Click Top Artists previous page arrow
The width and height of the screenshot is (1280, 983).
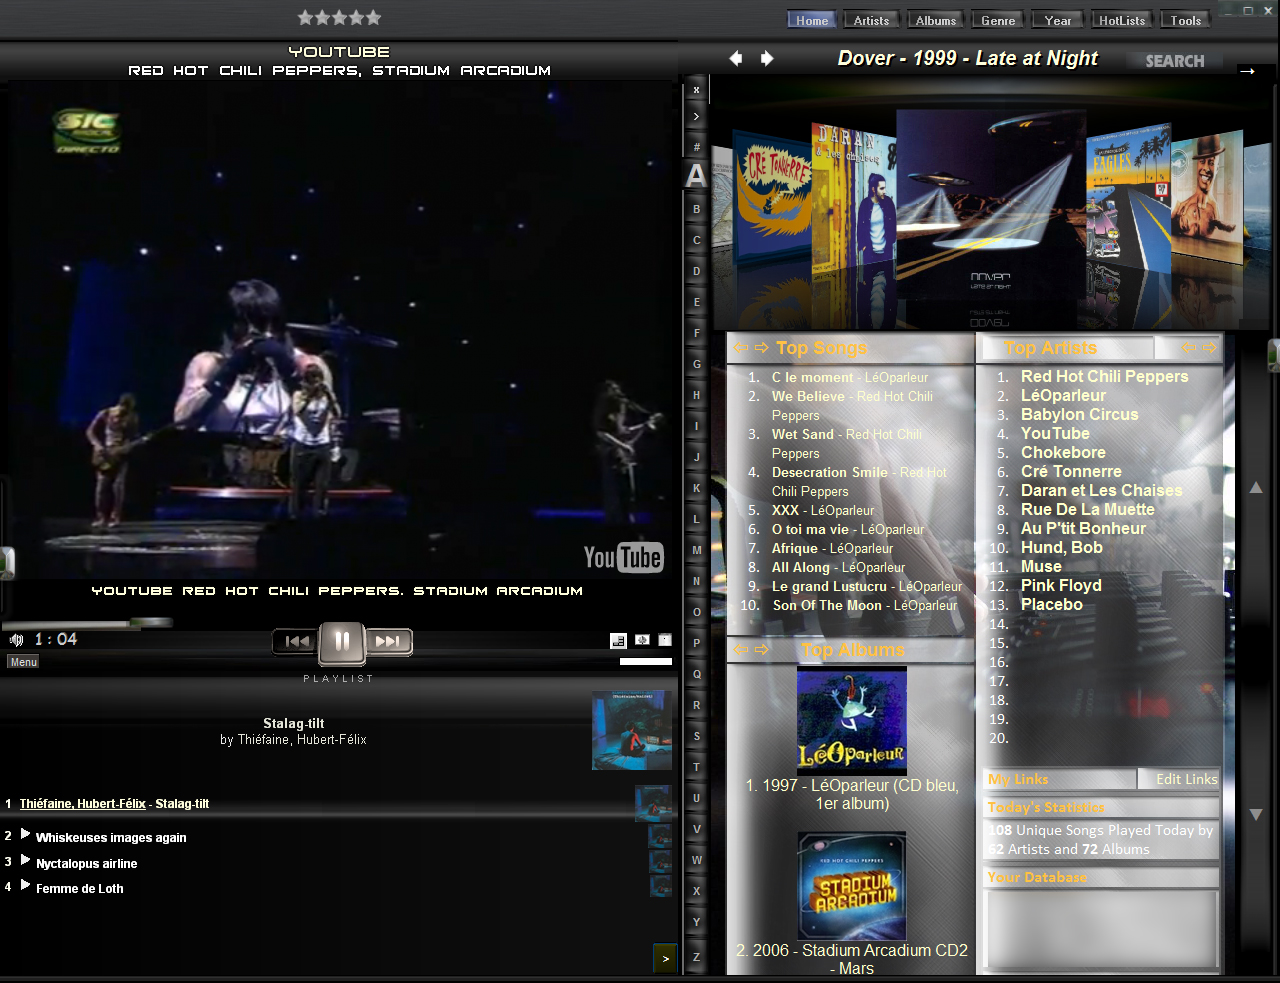click(1189, 348)
